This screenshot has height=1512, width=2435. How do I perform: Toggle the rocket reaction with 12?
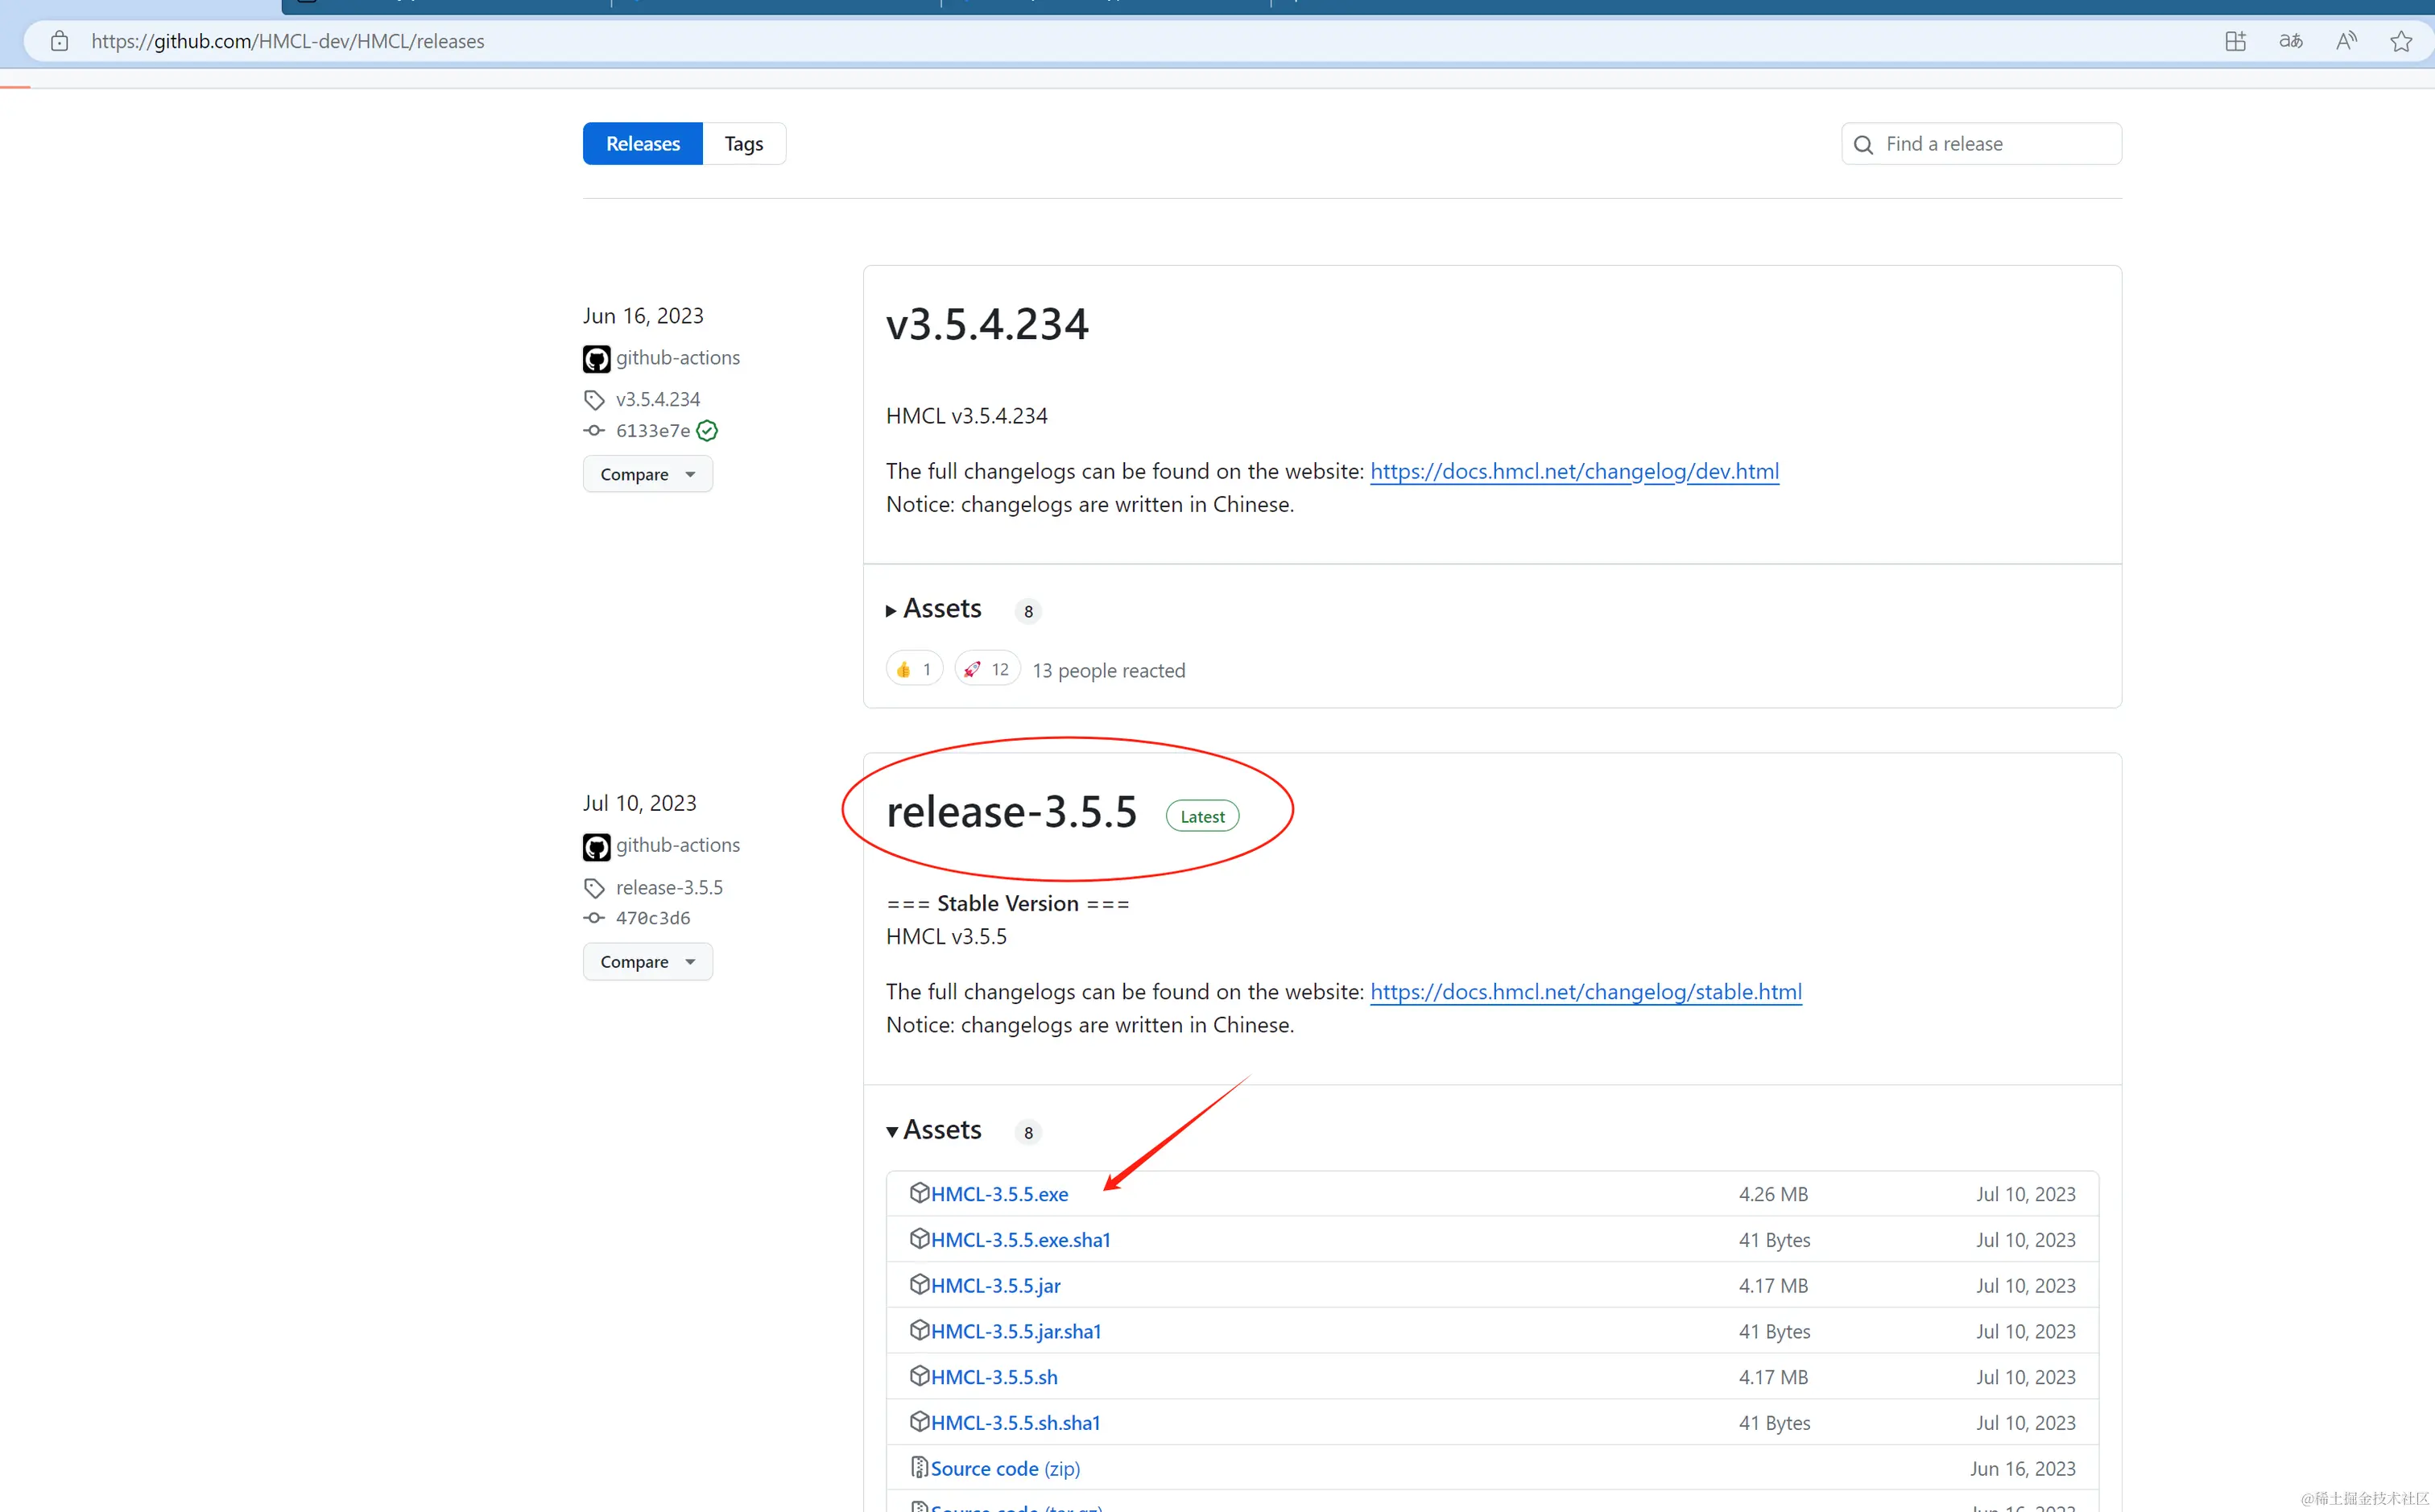[x=987, y=669]
